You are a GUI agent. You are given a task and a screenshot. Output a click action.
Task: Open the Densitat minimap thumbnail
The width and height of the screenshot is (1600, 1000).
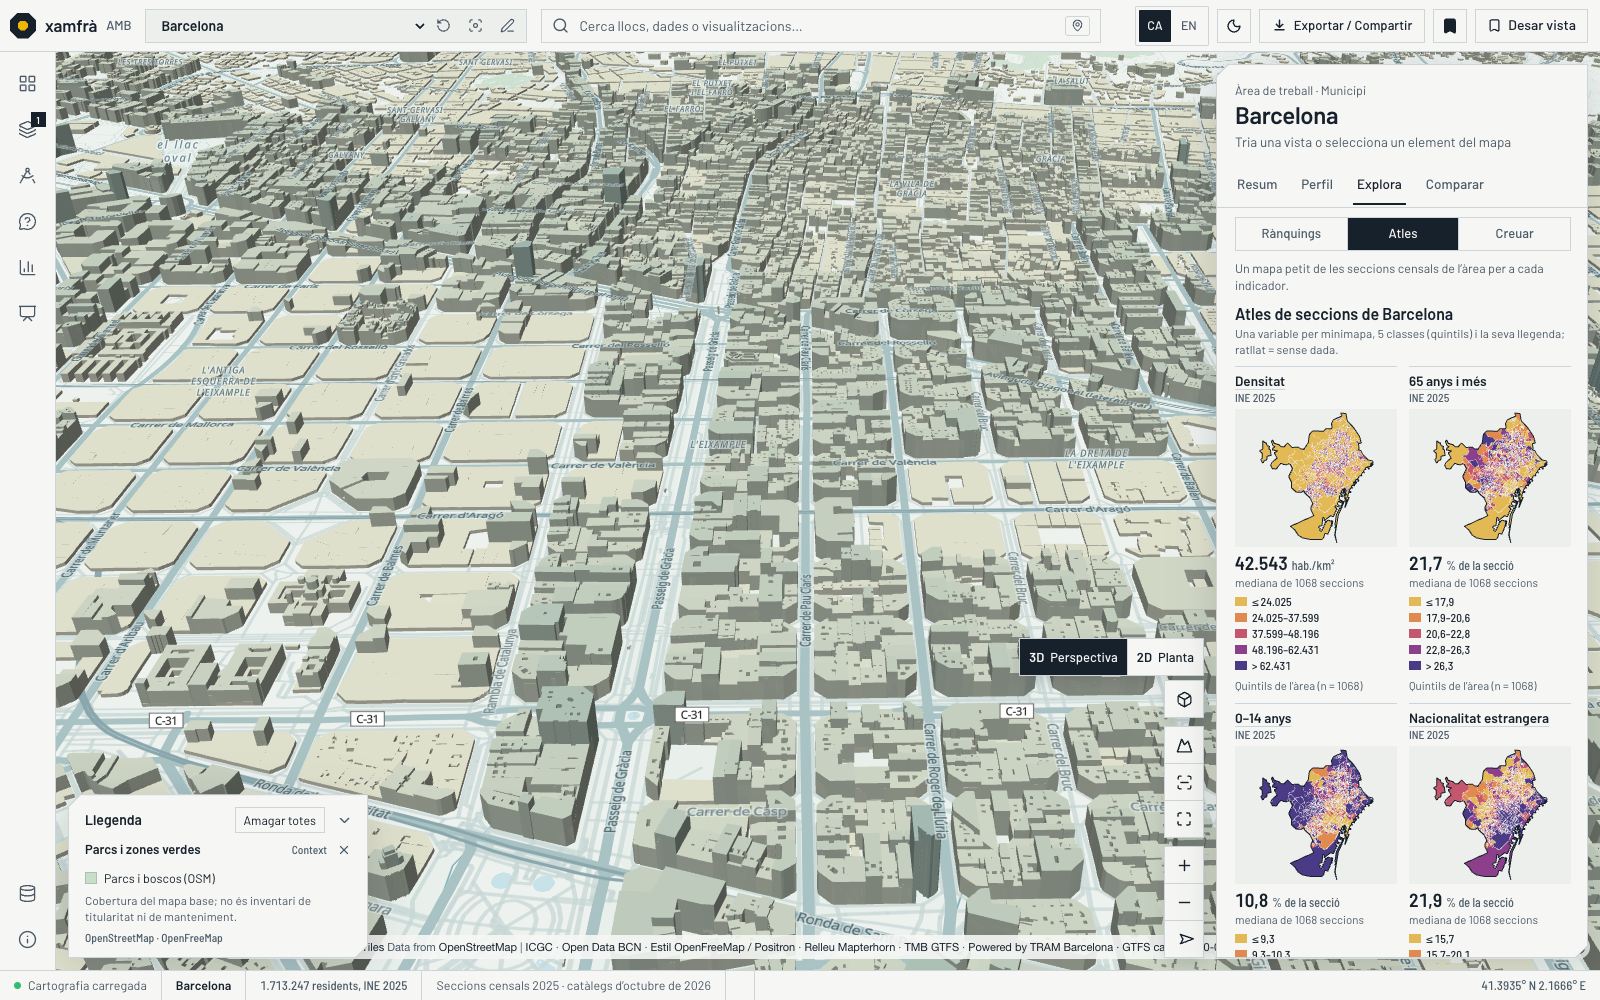pos(1316,478)
